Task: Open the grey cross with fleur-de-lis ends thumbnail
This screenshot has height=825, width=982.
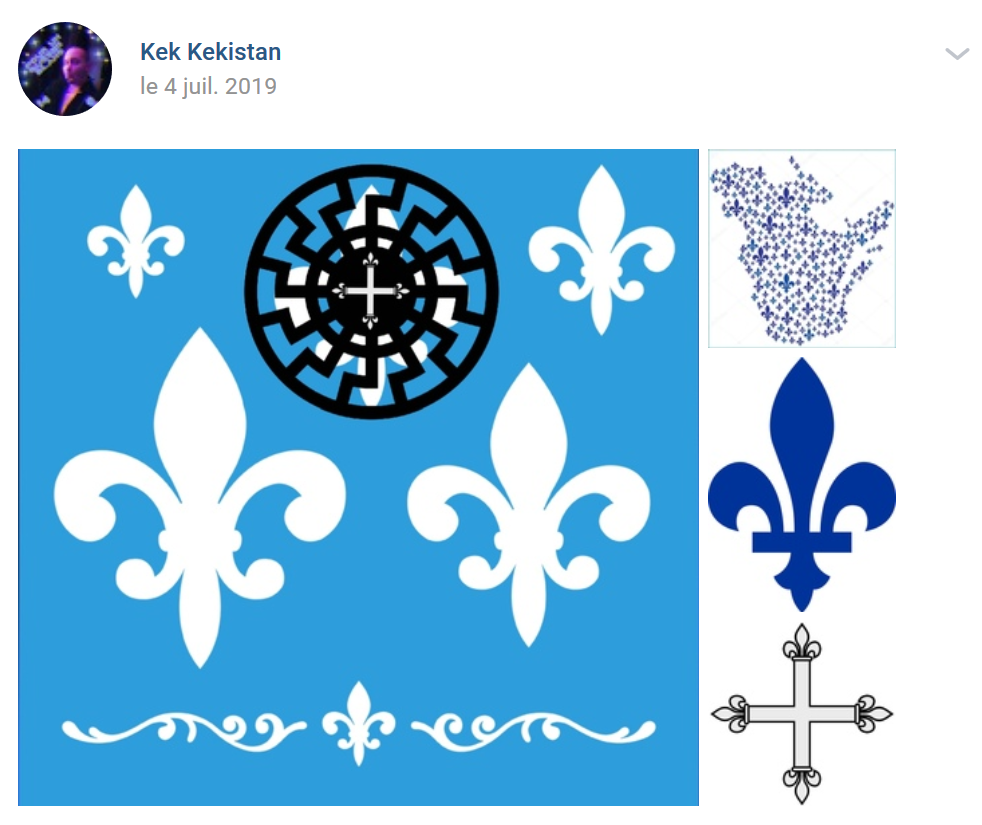Action: 802,713
